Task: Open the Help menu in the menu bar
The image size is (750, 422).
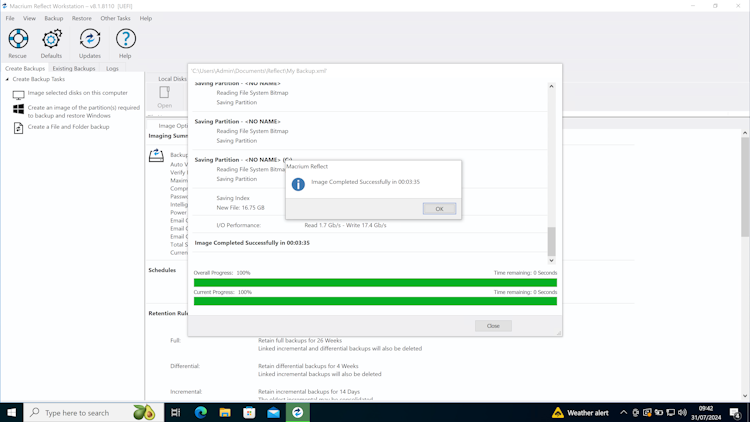Action: point(146,18)
